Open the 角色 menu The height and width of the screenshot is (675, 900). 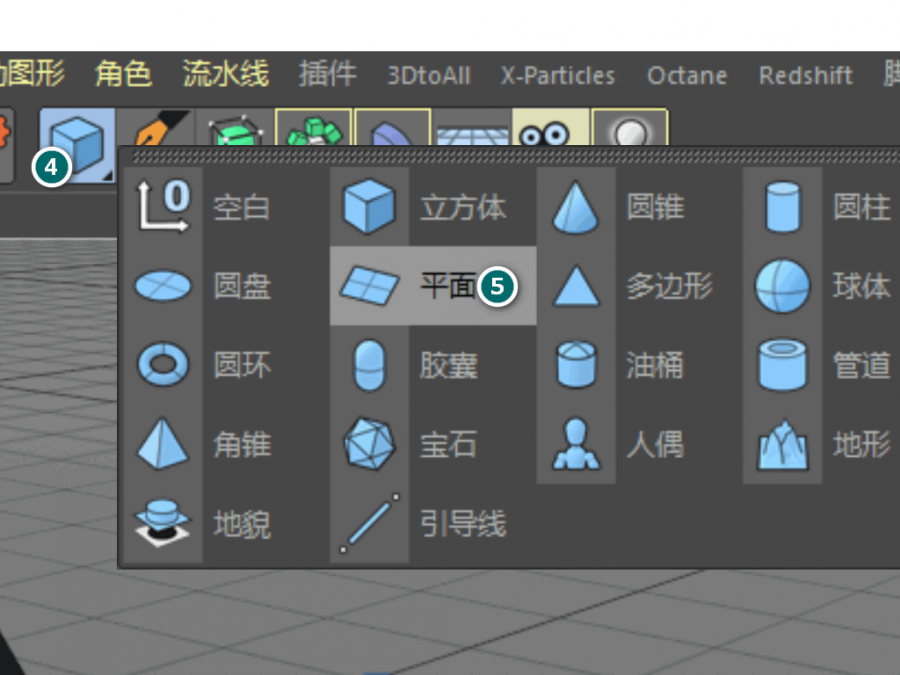pos(123,75)
